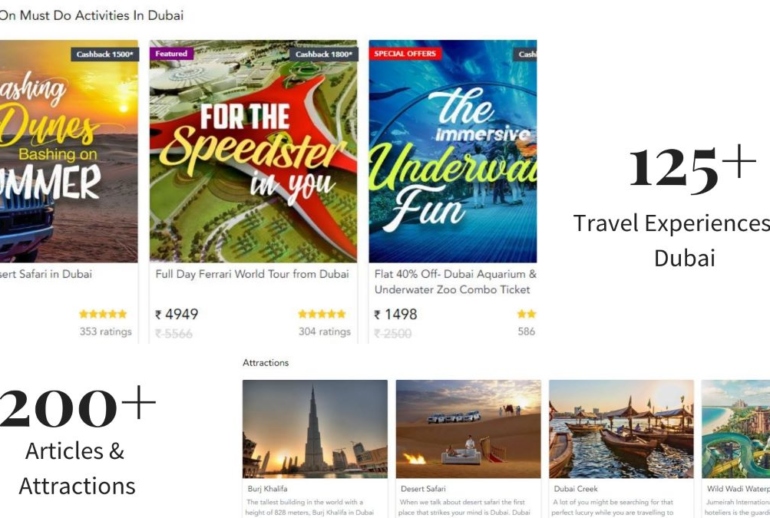The image size is (770, 518).
Task: Click the Ferrari World star rating
Action: 322,314
